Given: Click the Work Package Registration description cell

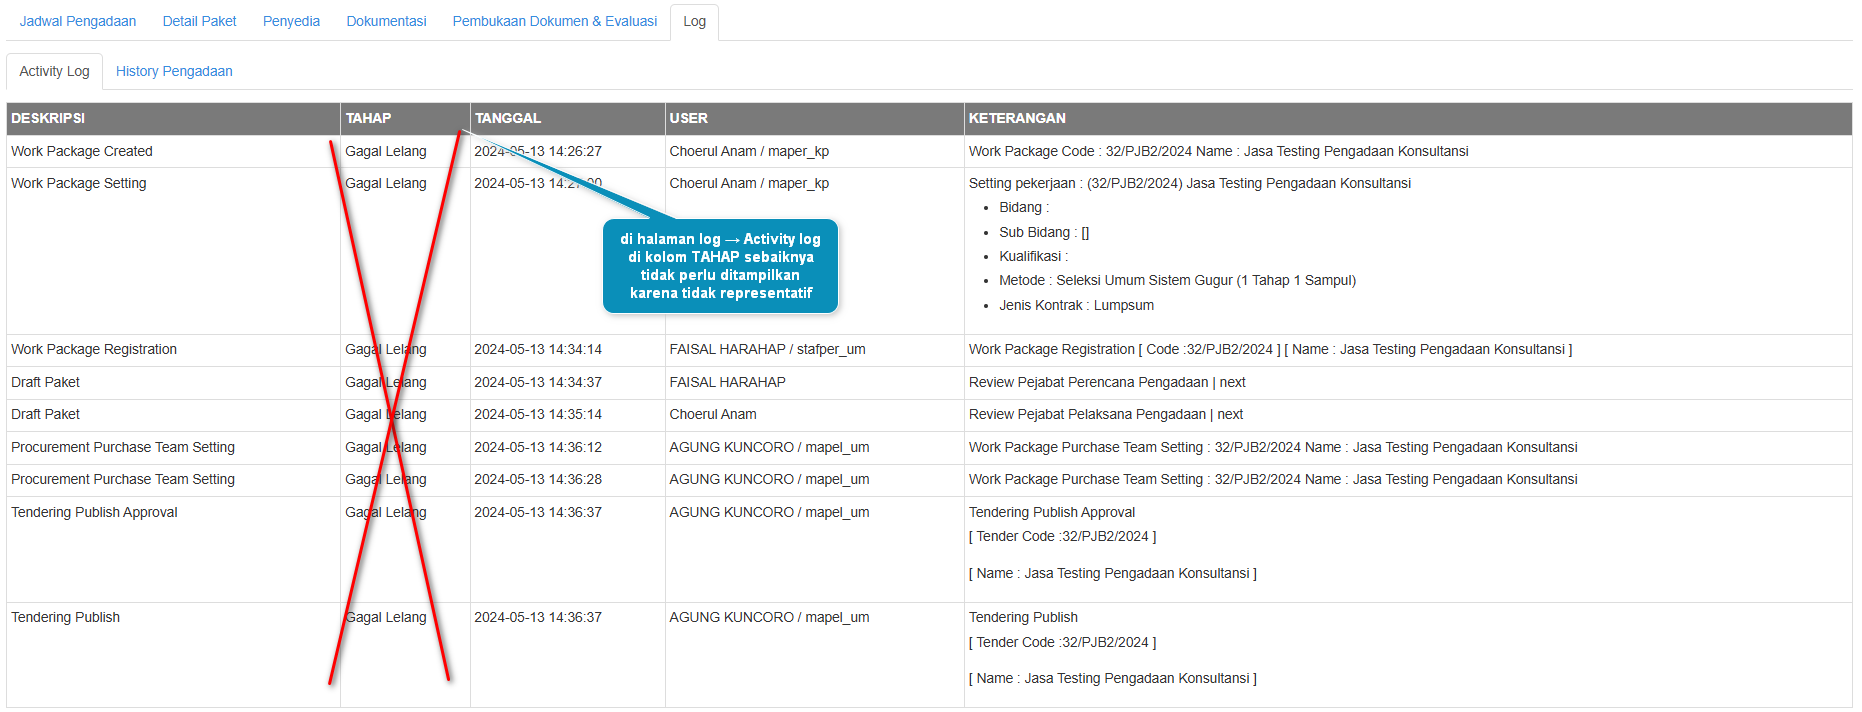Looking at the screenshot, I should coord(94,349).
